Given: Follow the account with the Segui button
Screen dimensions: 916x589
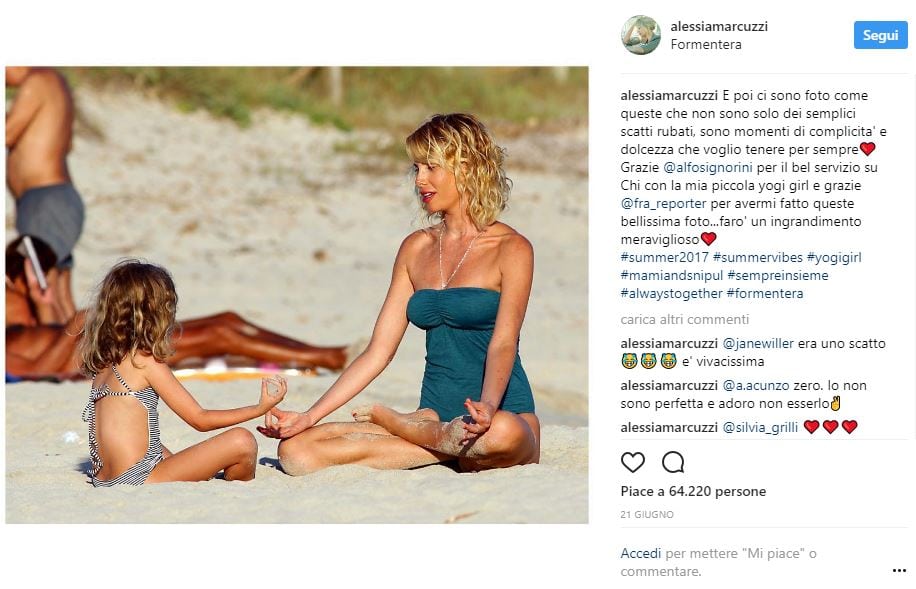Looking at the screenshot, I should (x=880, y=35).
